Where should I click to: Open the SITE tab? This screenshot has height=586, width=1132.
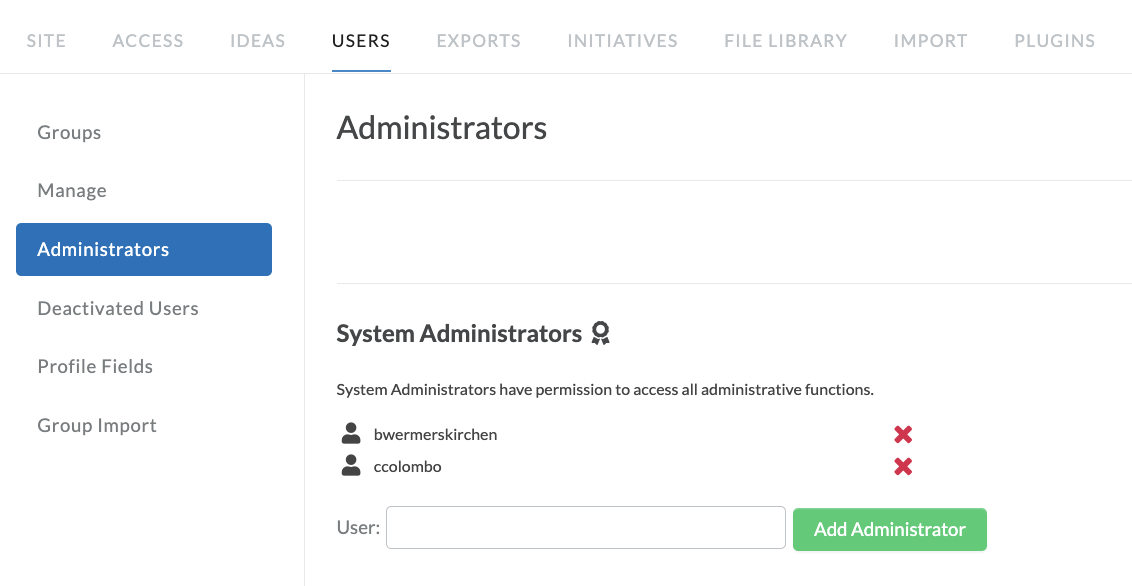click(46, 41)
